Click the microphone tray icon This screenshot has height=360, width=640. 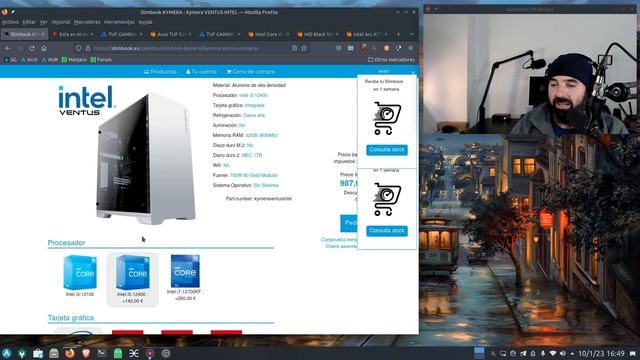coord(543,353)
